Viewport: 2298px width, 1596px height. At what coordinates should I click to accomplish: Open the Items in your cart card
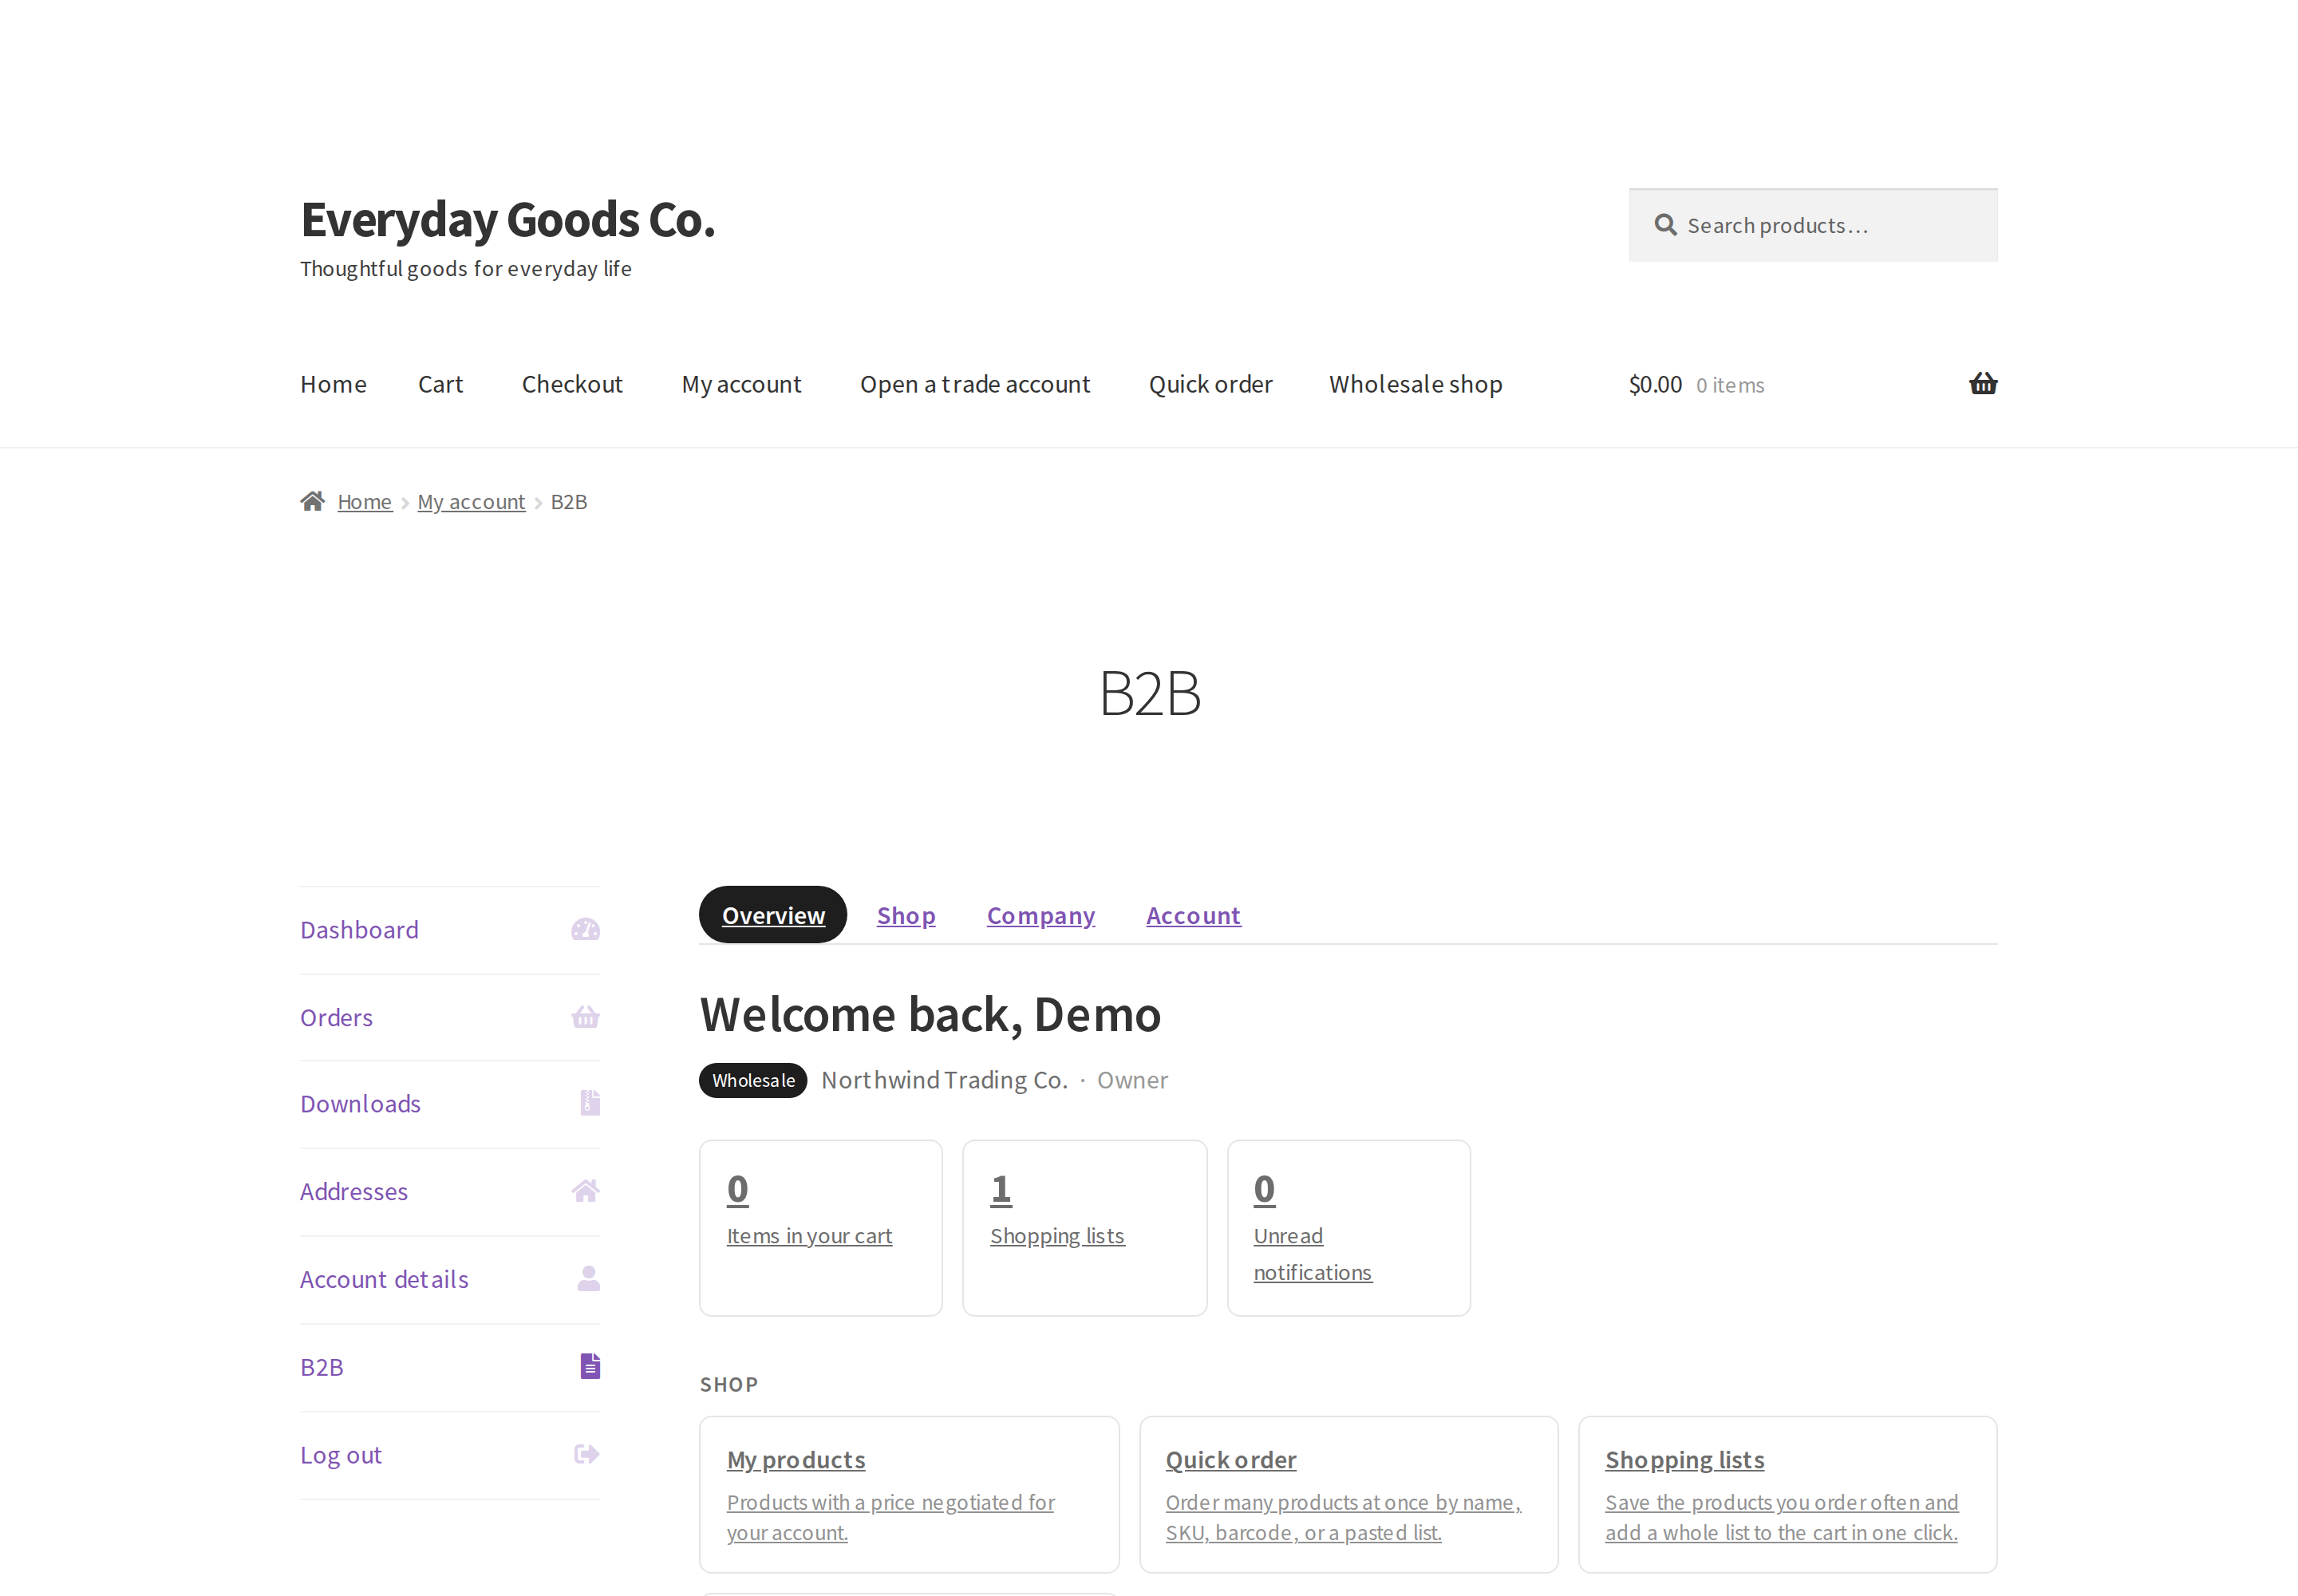(x=821, y=1228)
